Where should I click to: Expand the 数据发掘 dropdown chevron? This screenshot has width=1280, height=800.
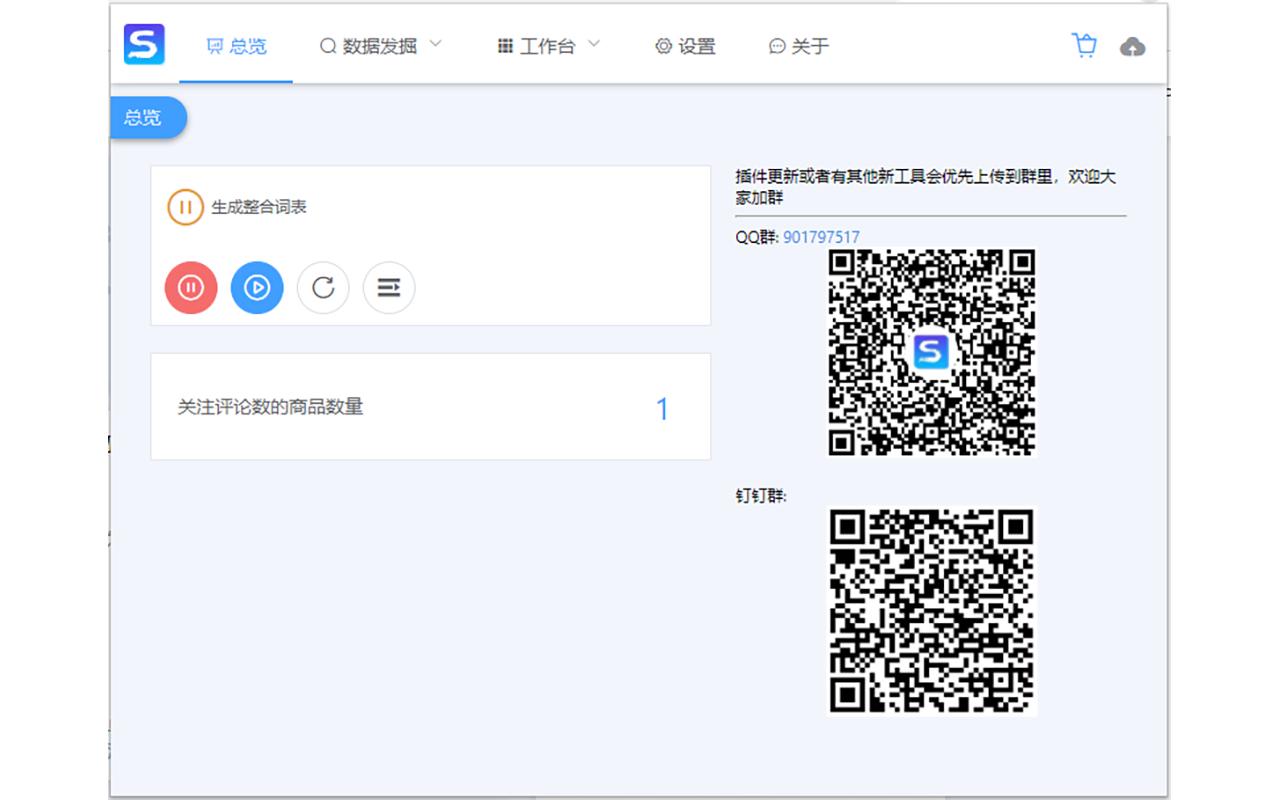pos(435,45)
